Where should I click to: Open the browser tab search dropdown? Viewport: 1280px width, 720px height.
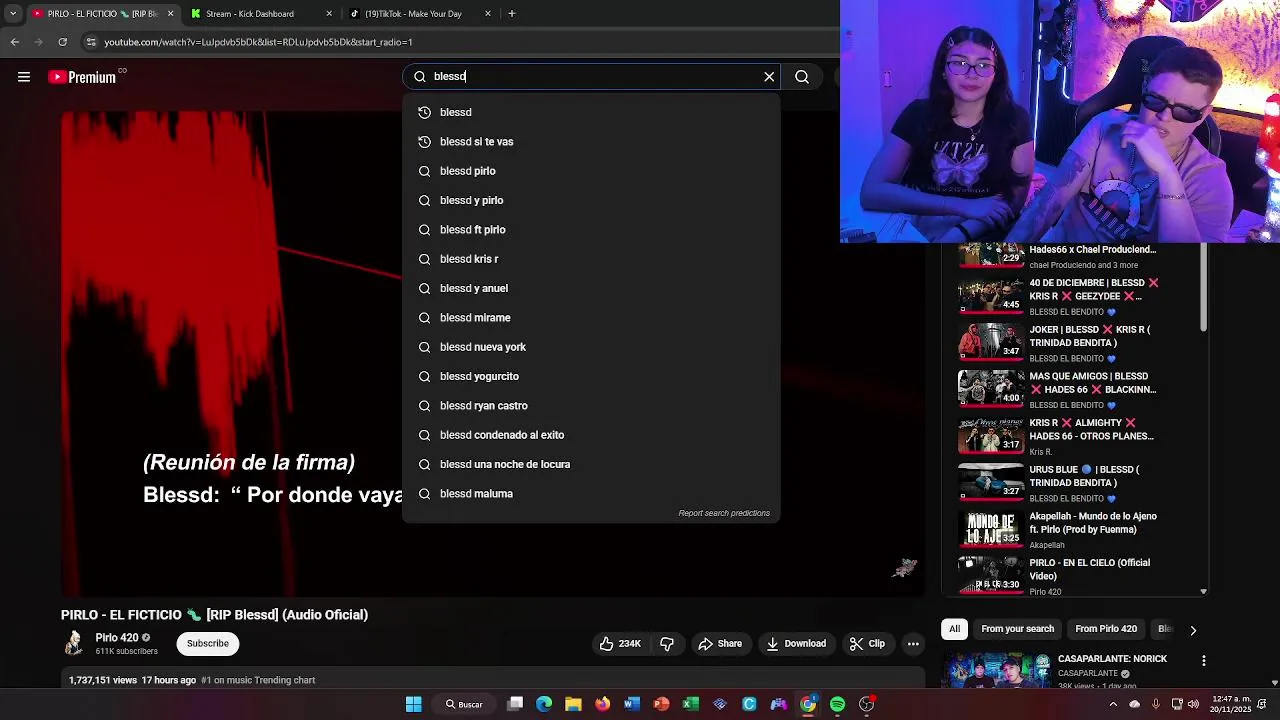pyautogui.click(x=13, y=14)
